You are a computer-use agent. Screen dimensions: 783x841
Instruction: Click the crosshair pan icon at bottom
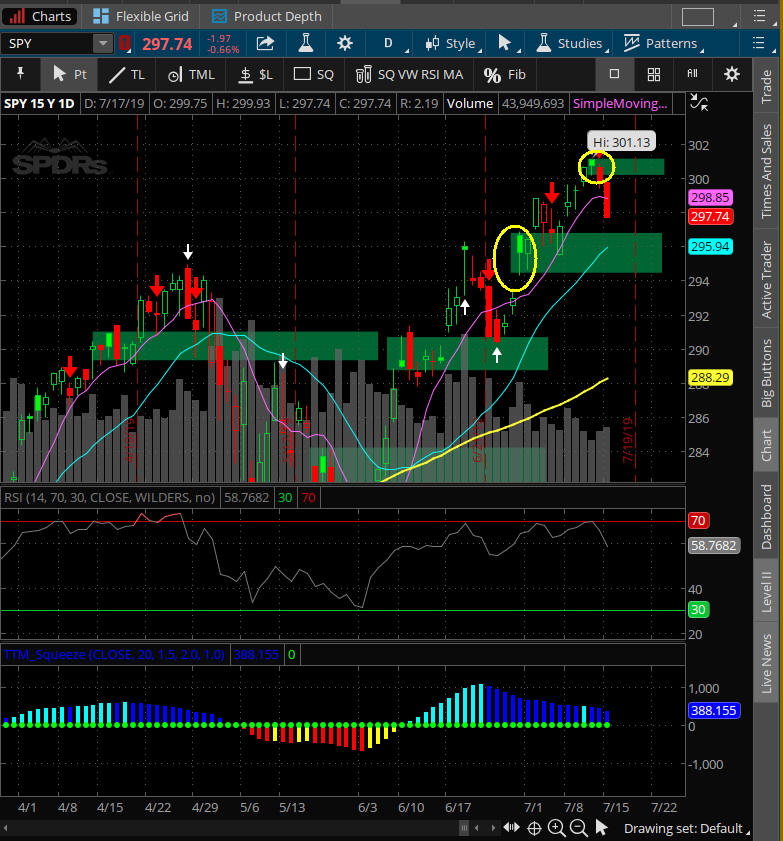coord(534,828)
